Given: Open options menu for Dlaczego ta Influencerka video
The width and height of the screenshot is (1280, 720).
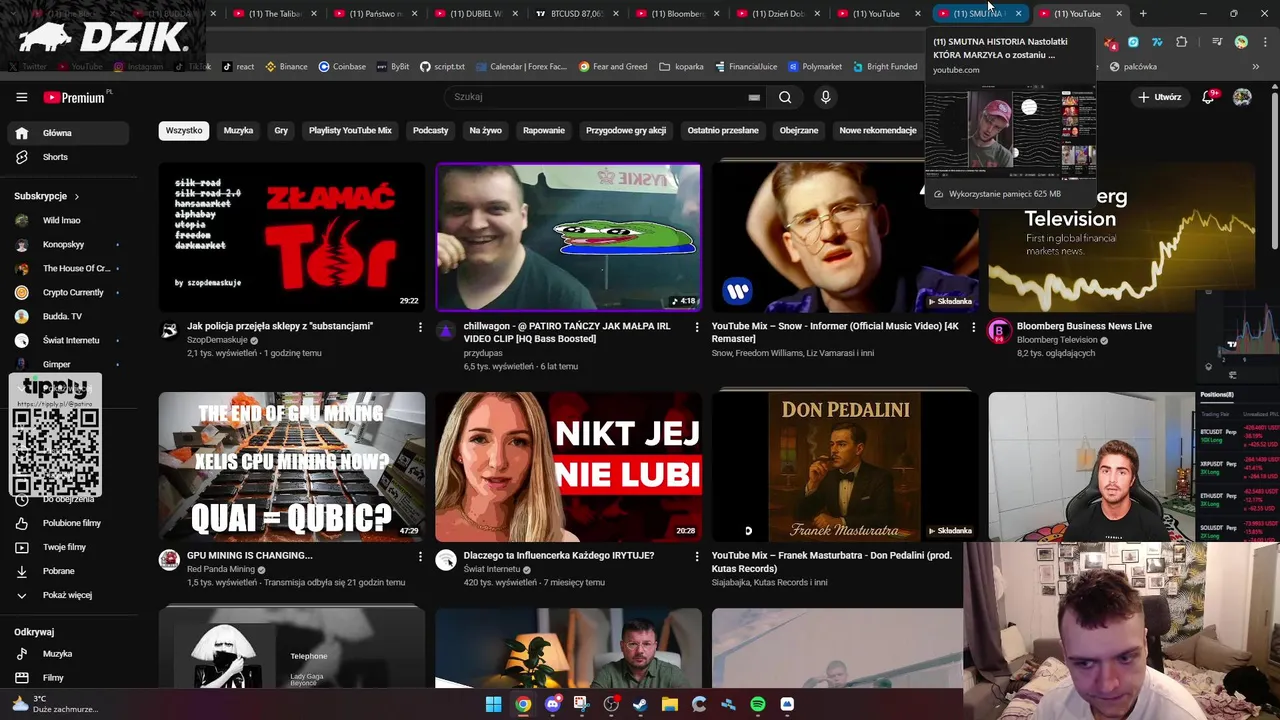Looking at the screenshot, I should 697,556.
